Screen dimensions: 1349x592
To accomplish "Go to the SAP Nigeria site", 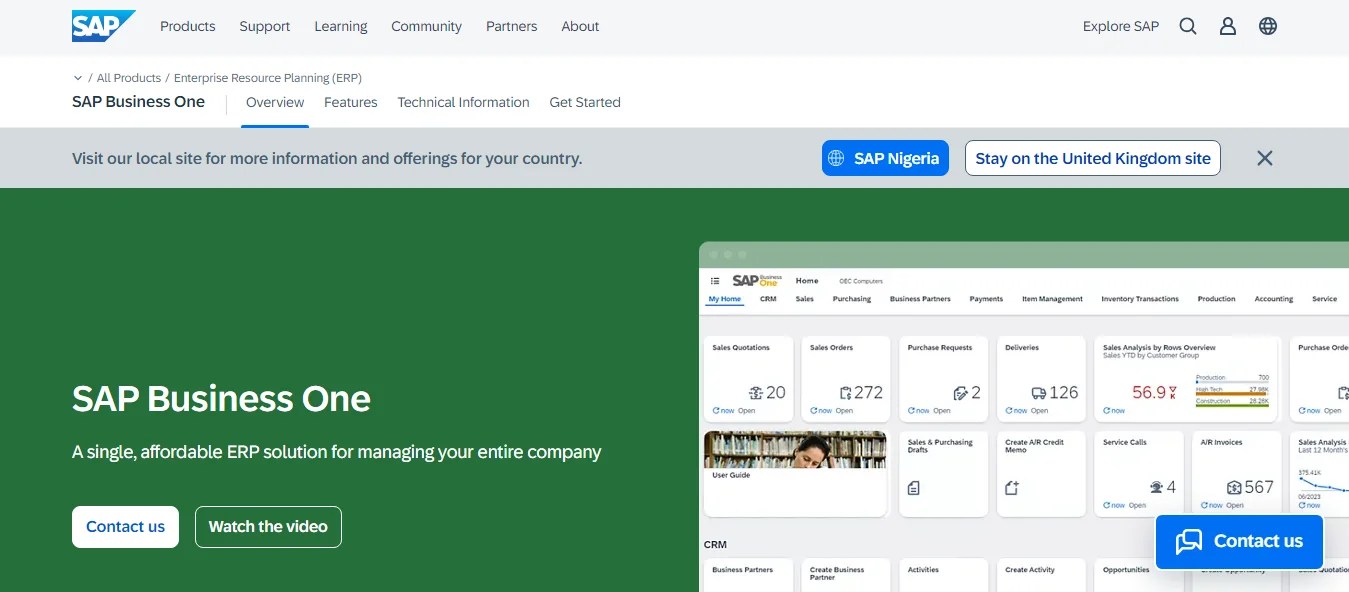I will click(x=885, y=158).
